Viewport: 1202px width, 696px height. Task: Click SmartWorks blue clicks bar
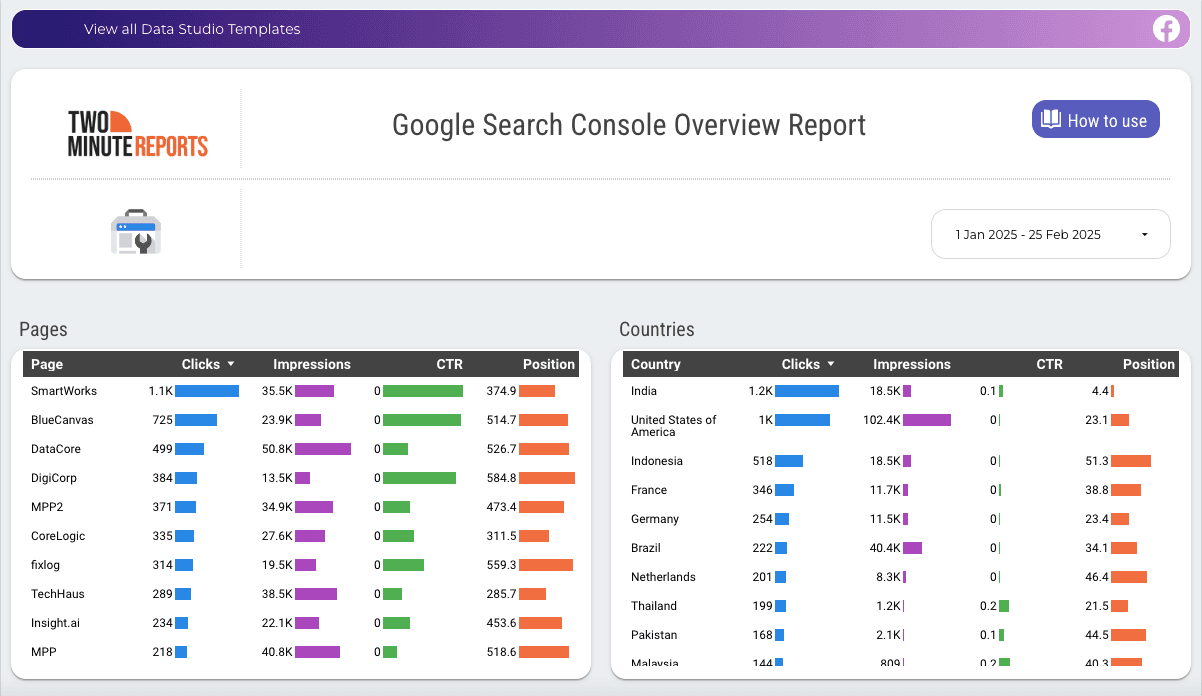click(207, 391)
